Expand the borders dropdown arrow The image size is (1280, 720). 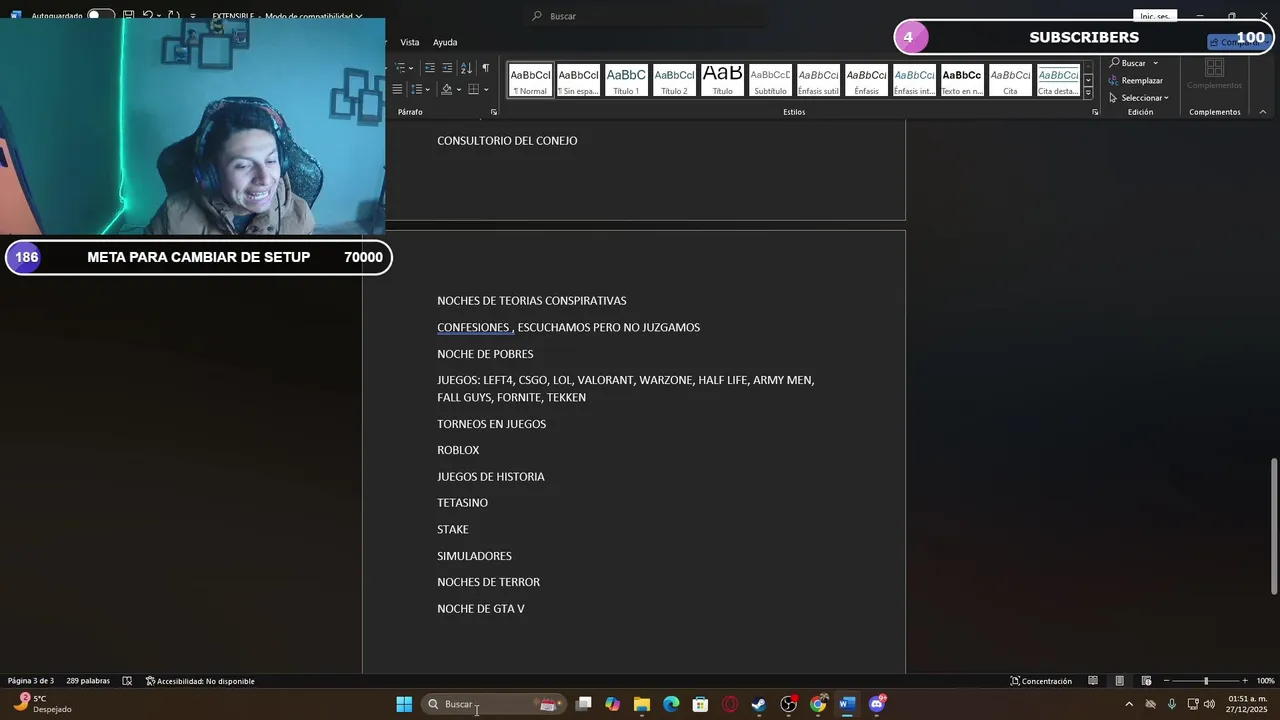(486, 90)
